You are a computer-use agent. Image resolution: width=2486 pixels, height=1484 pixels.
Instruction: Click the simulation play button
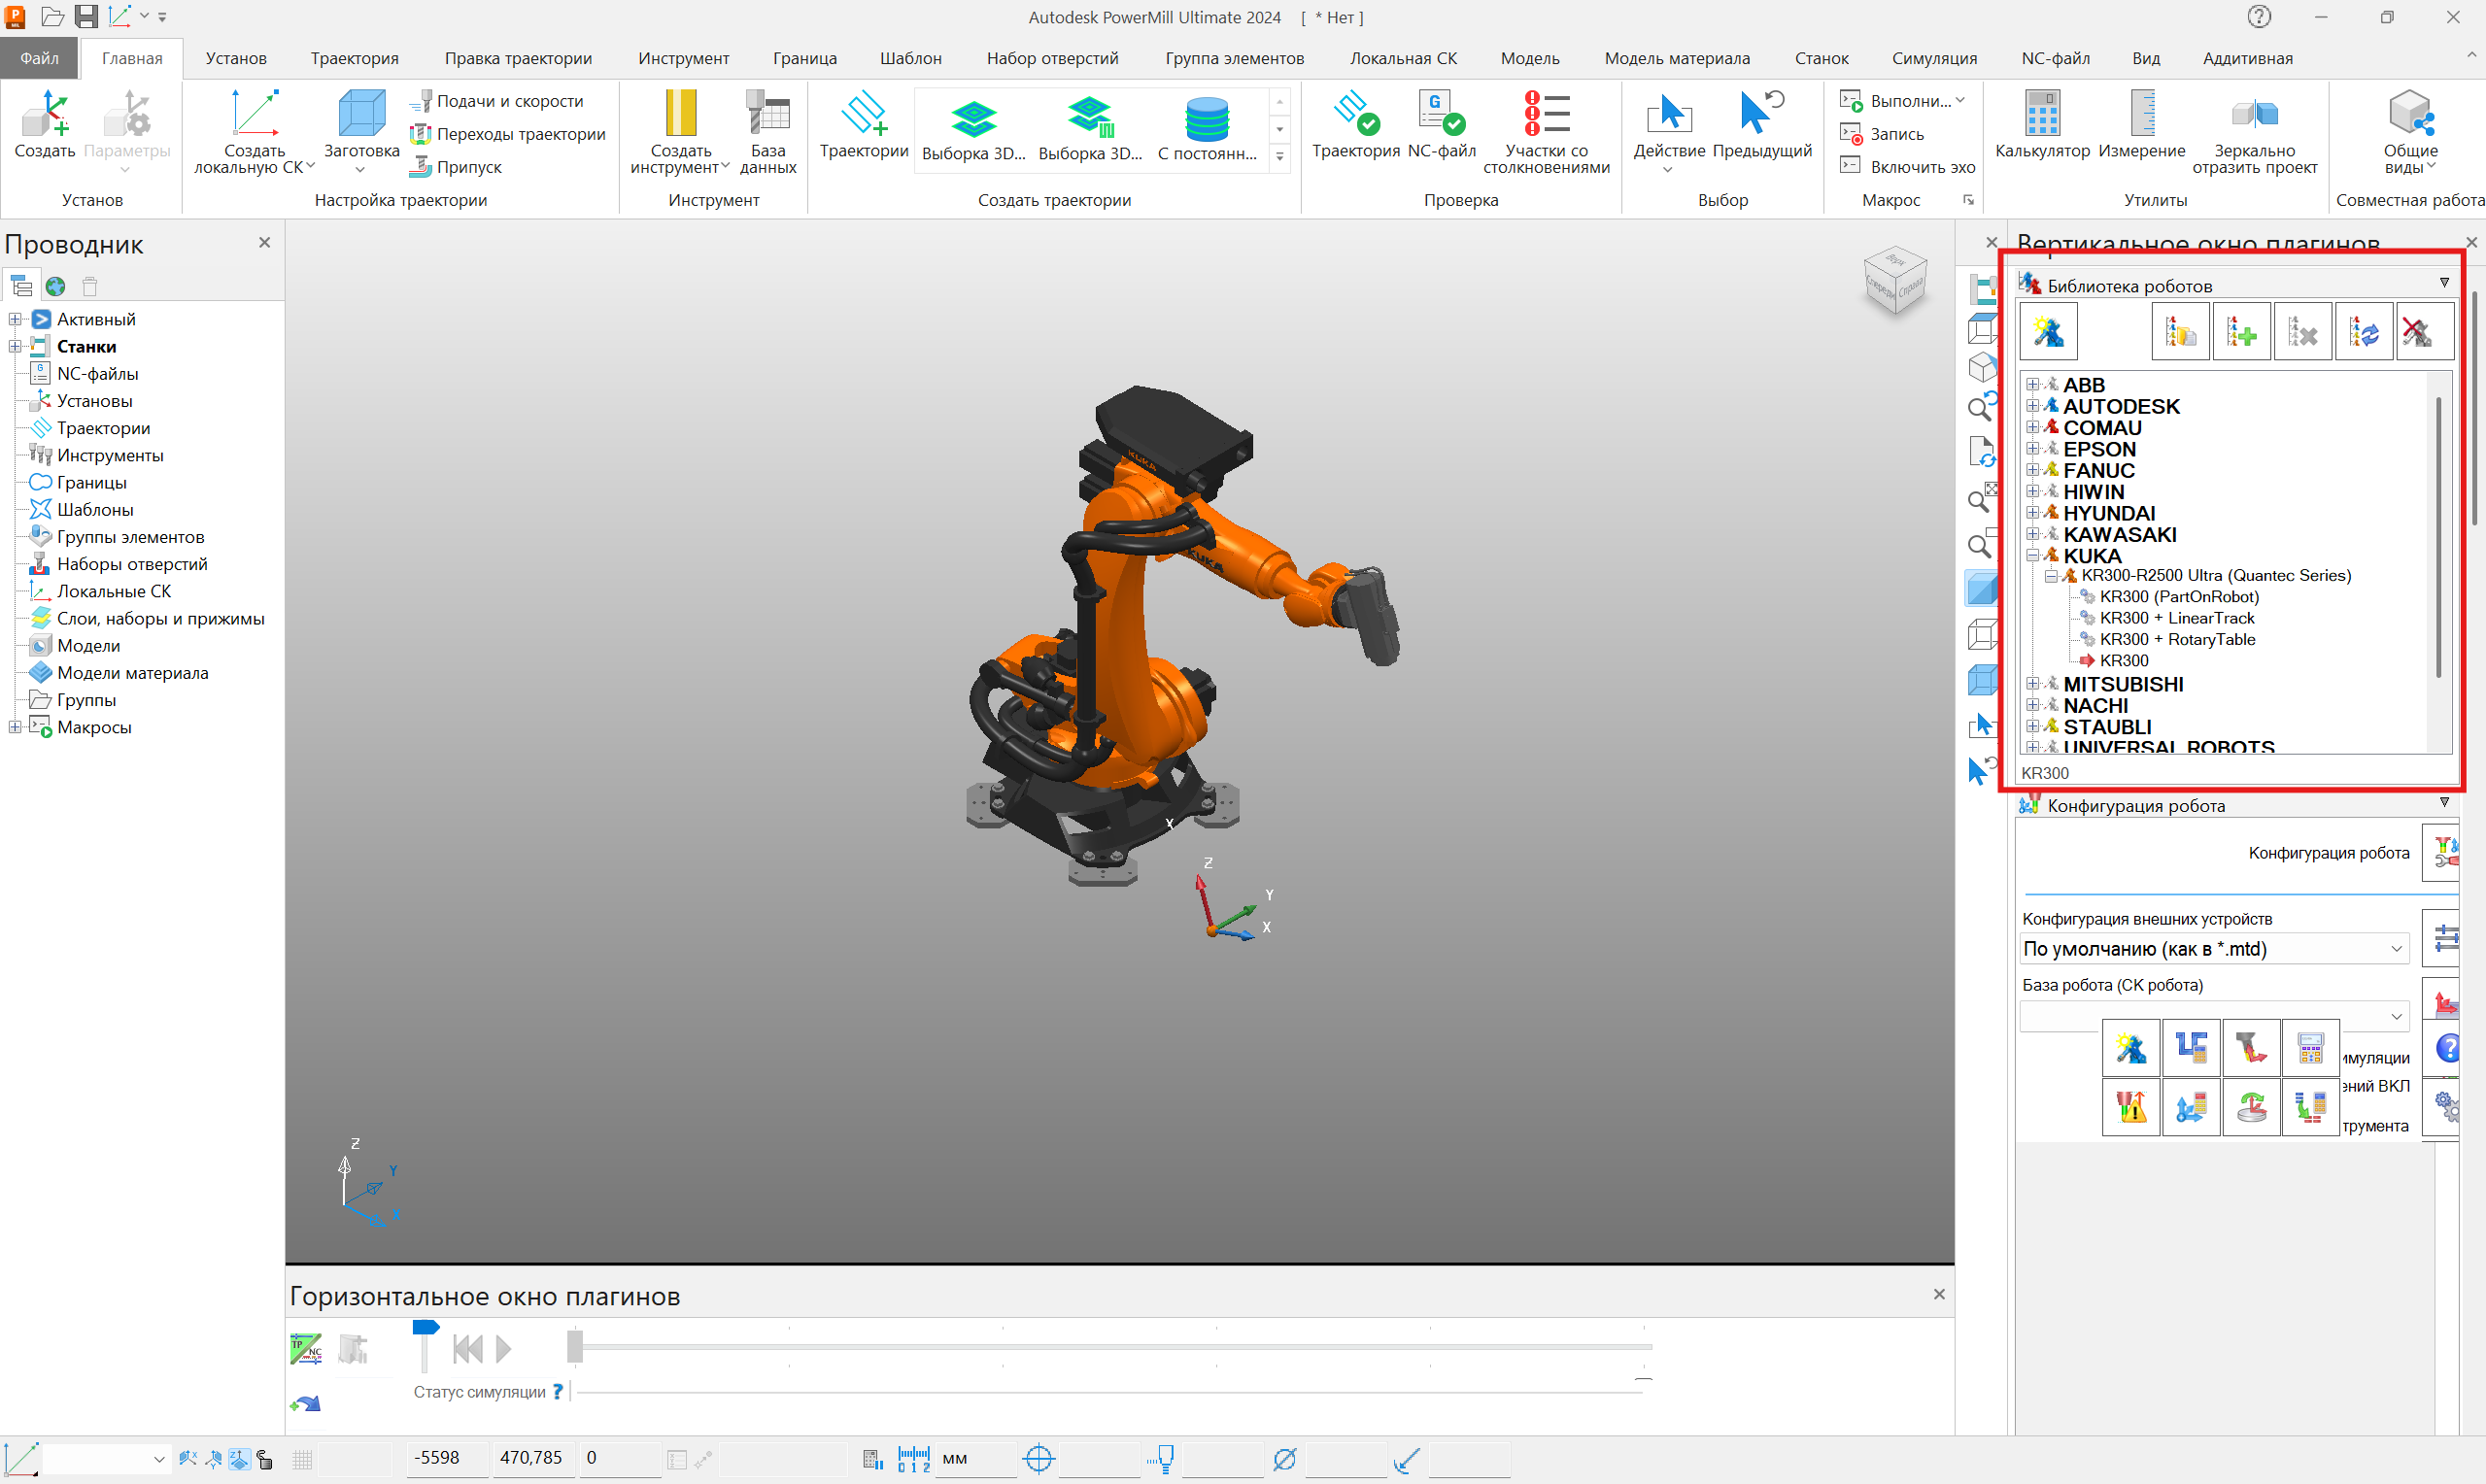click(x=503, y=1349)
